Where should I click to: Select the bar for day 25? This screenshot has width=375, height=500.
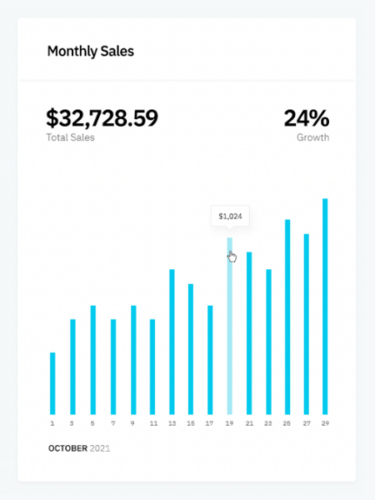point(287,317)
